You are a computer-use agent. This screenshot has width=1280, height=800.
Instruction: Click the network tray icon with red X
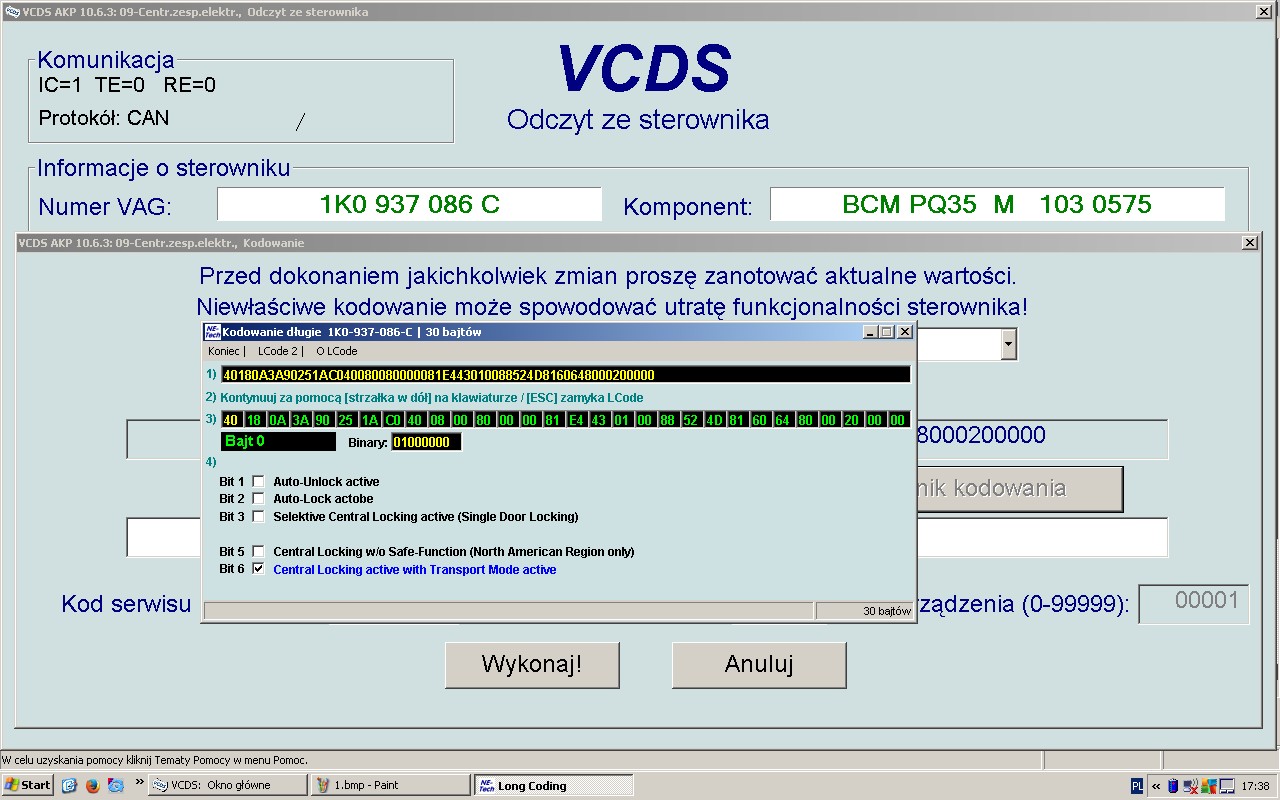[1190, 786]
